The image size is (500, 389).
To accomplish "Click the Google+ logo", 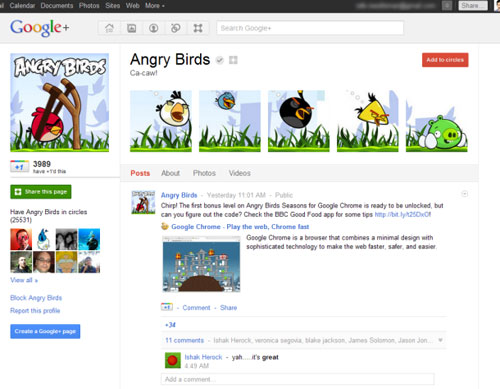I will point(40,28).
